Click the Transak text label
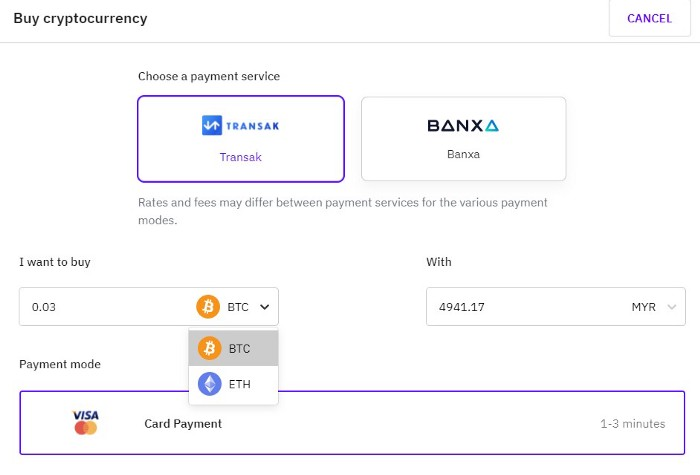 [x=241, y=157]
